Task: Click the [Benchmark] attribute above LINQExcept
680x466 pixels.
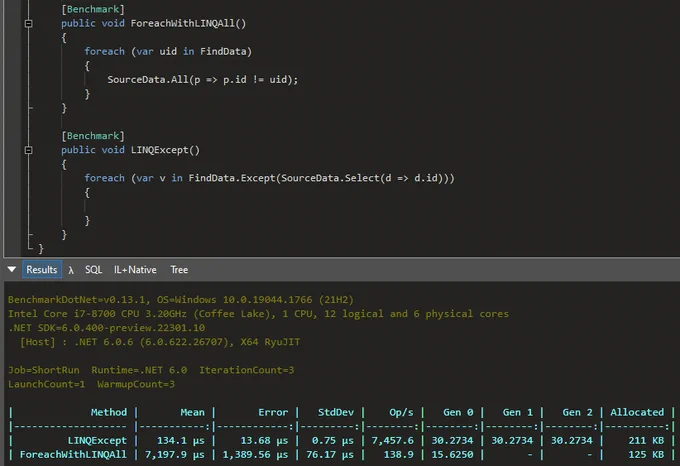Action: (93, 136)
